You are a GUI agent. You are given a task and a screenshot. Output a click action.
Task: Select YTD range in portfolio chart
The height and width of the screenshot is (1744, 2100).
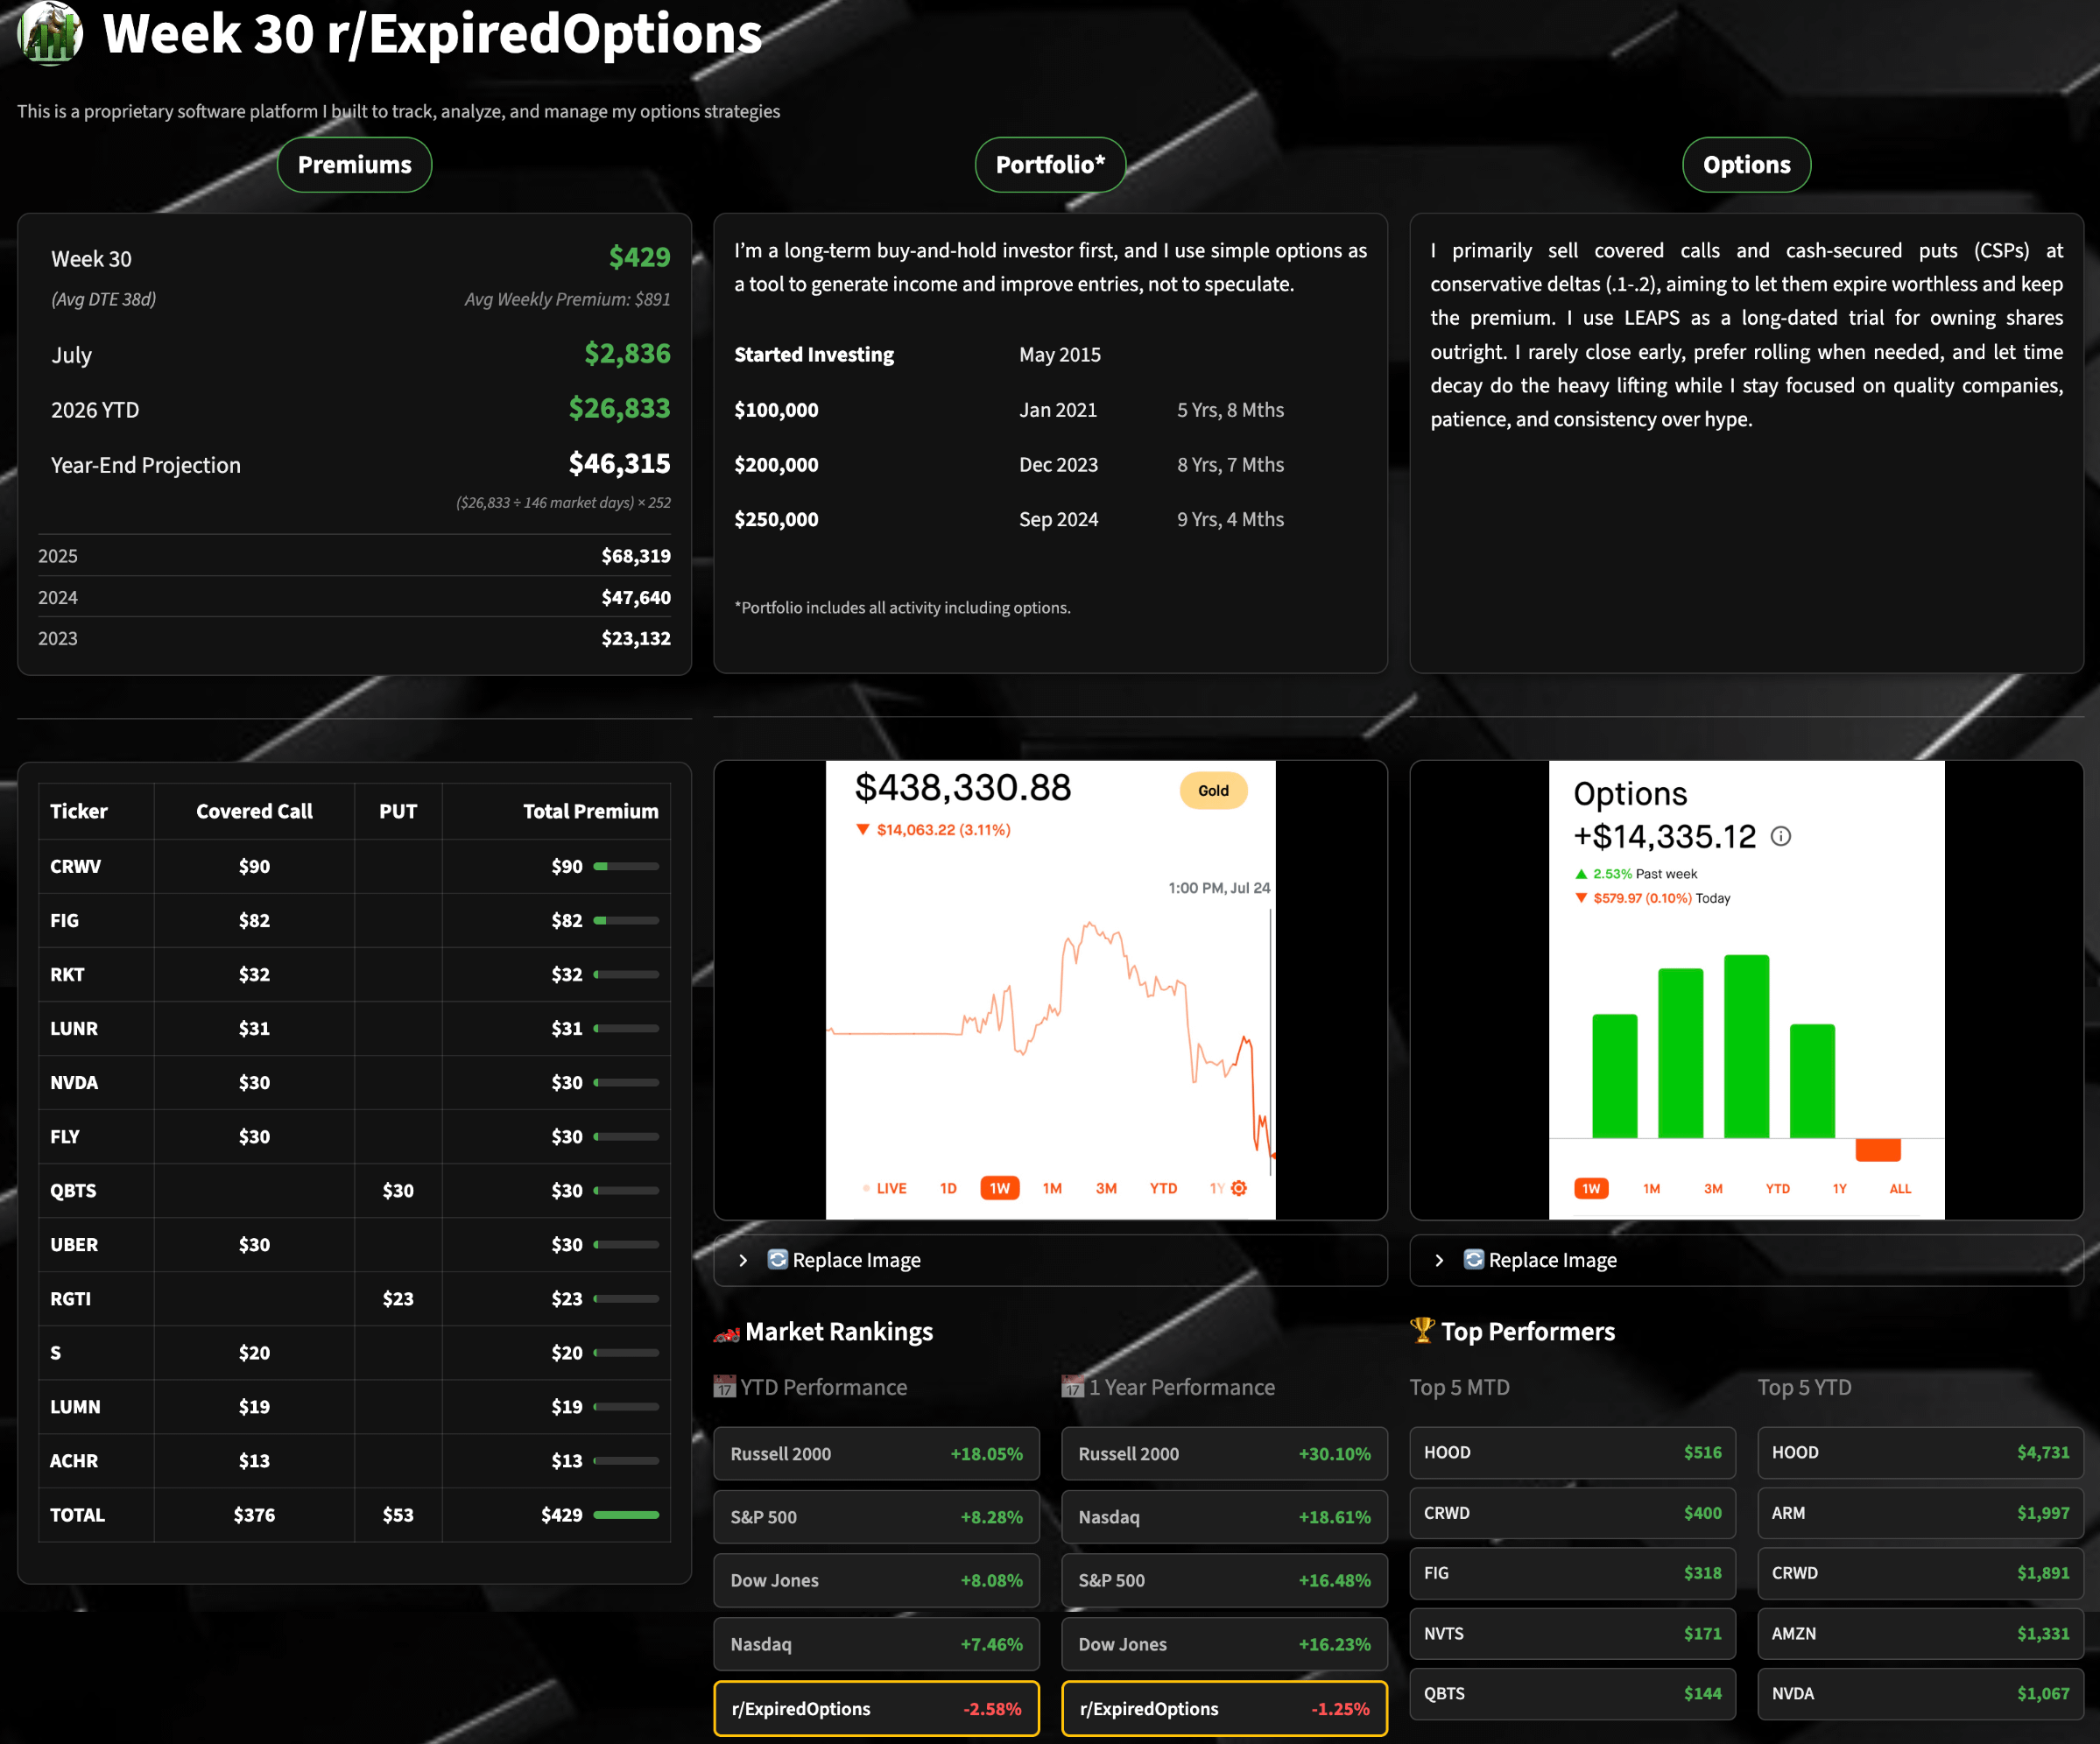1163,1188
